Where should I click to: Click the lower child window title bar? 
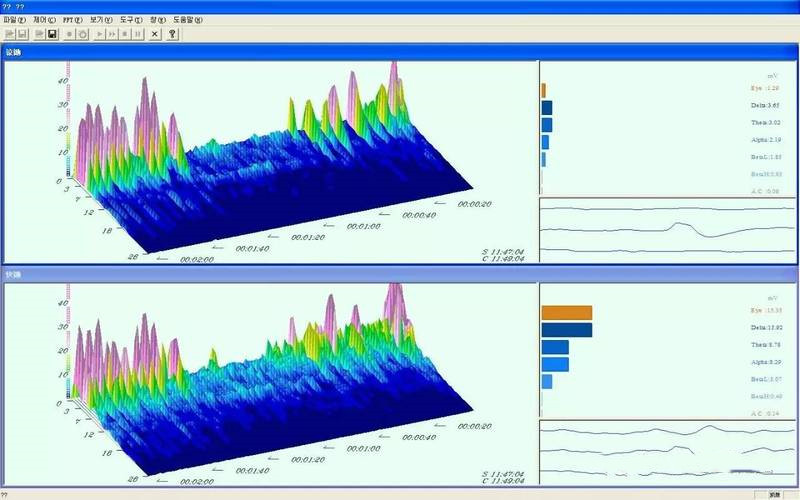[x=399, y=274]
